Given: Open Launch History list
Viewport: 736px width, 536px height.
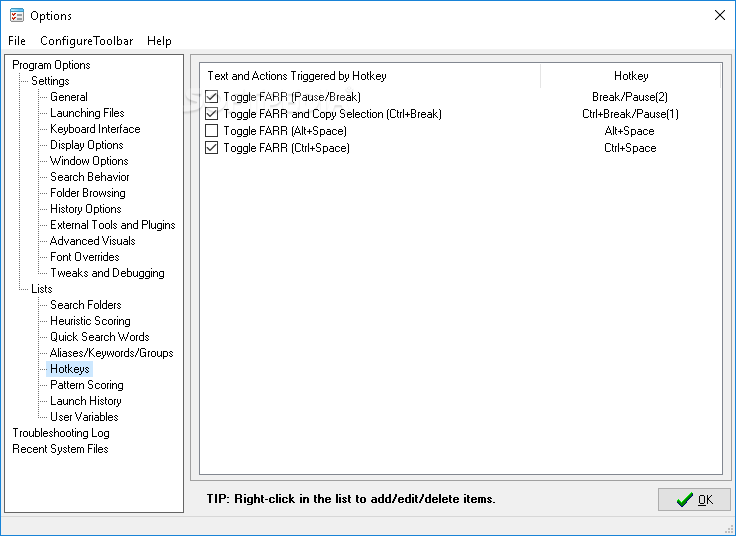Looking at the screenshot, I should pos(86,401).
